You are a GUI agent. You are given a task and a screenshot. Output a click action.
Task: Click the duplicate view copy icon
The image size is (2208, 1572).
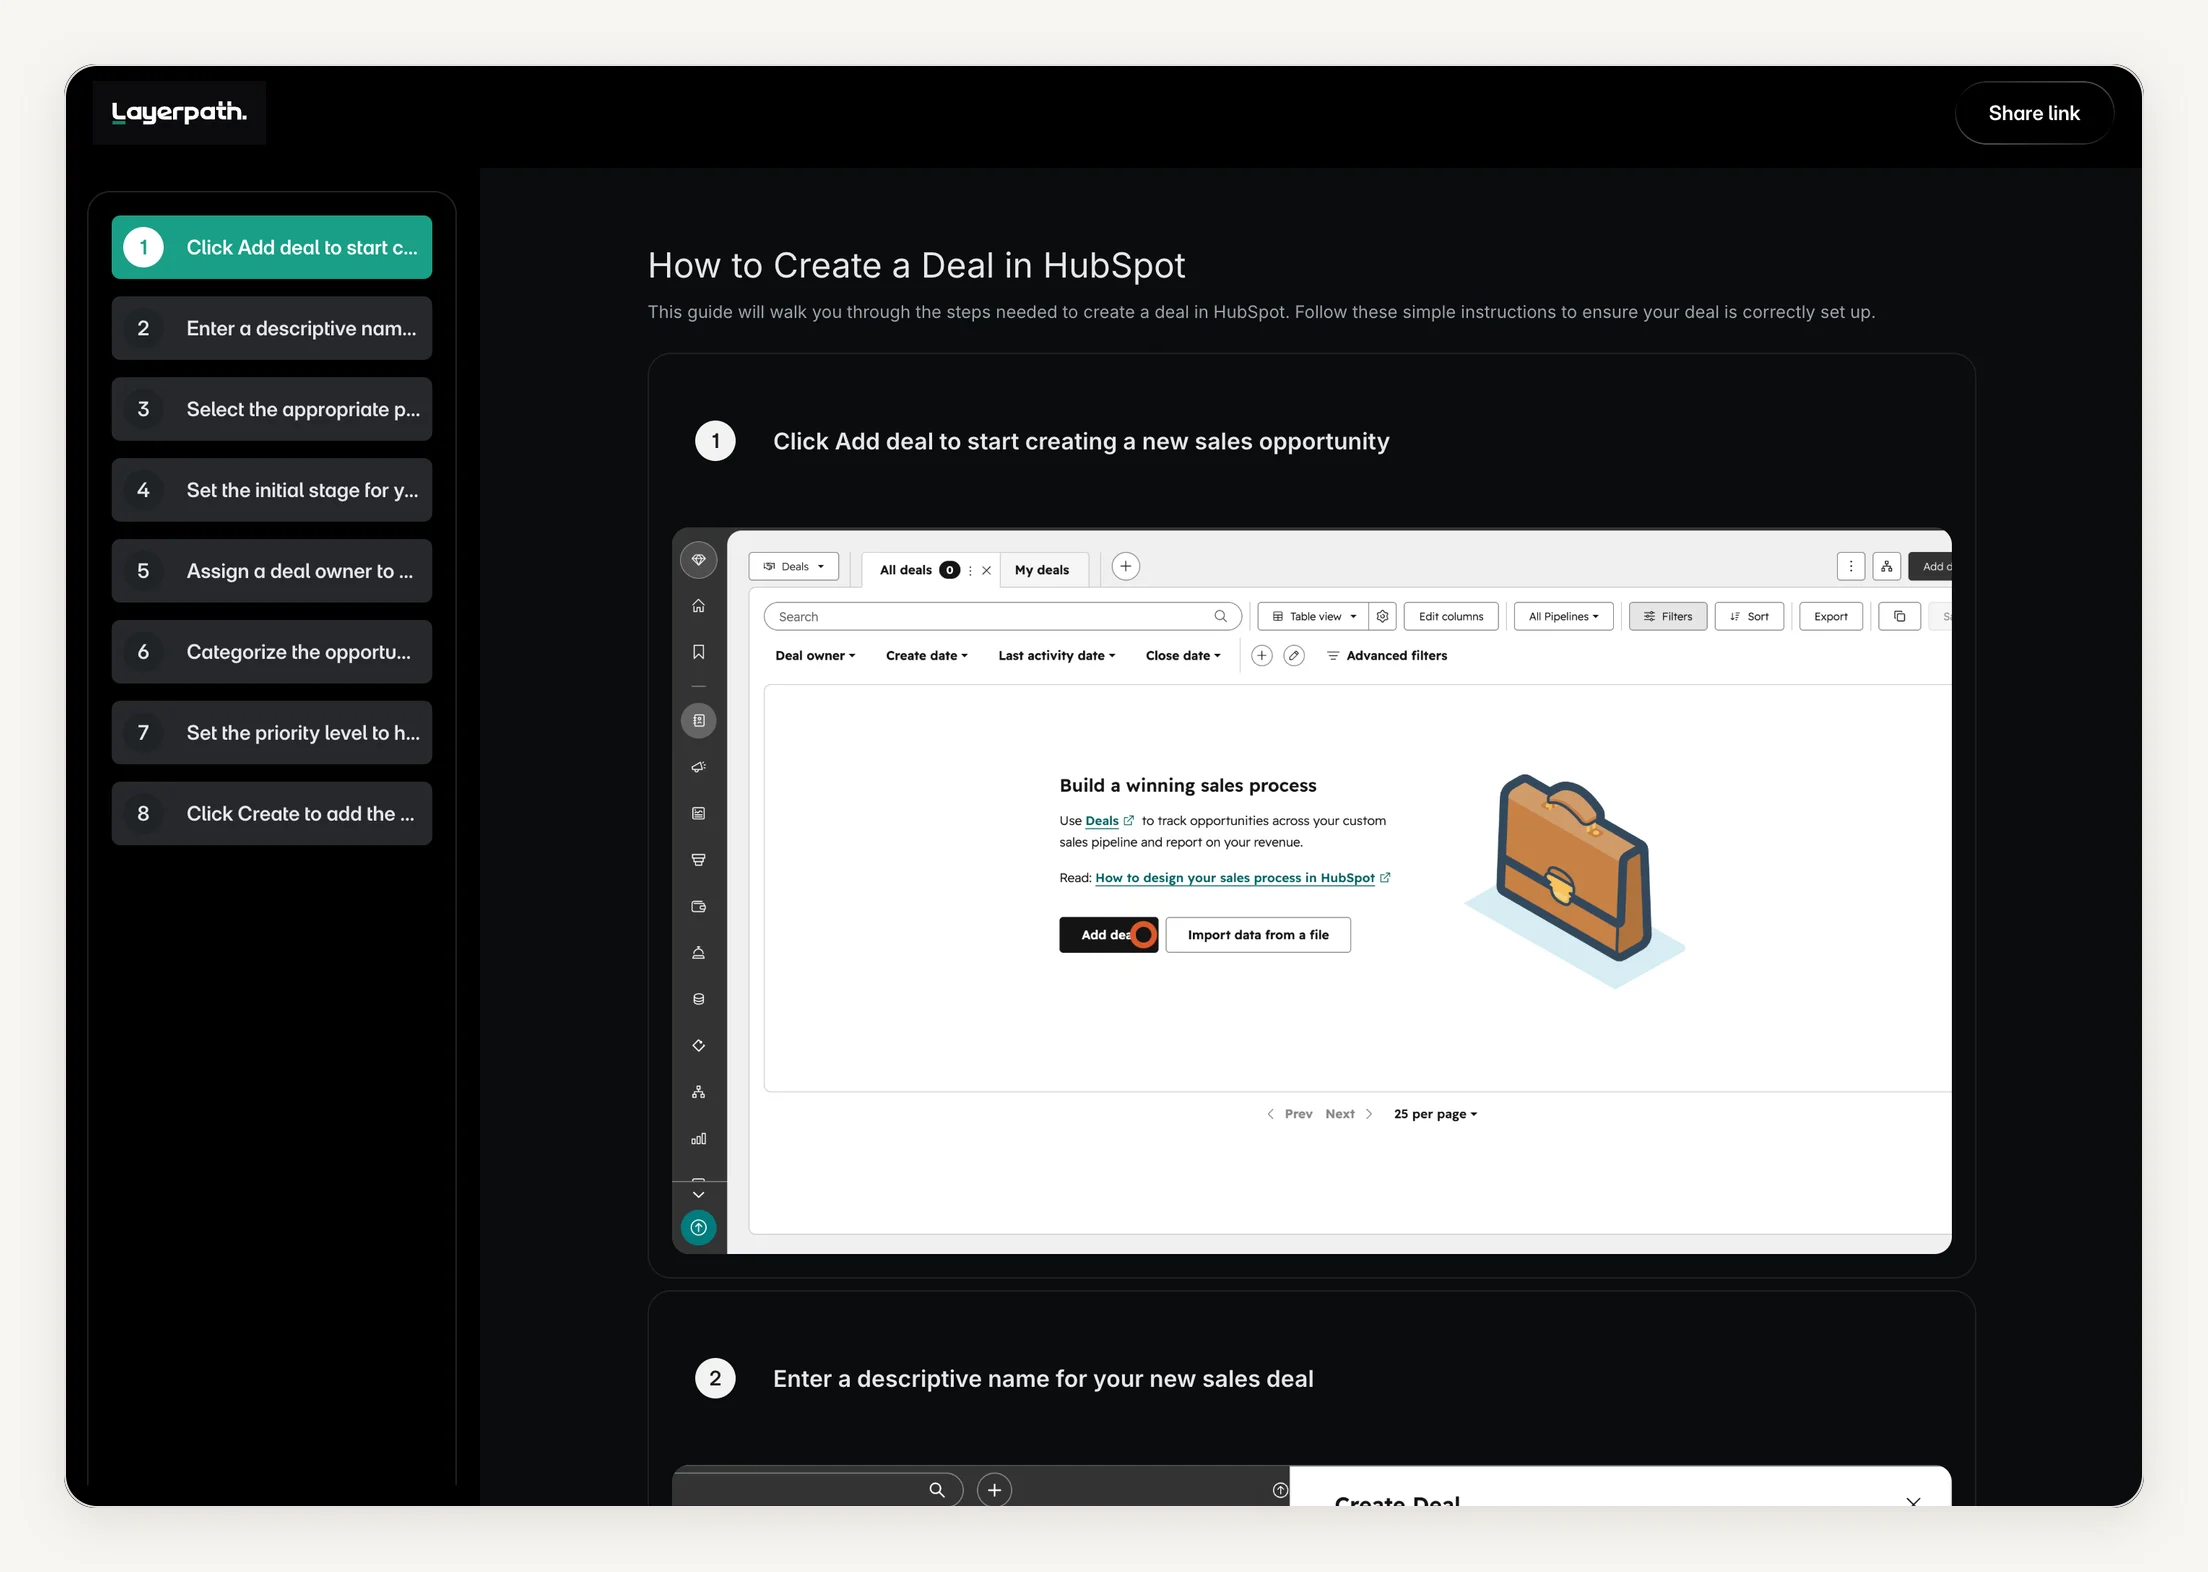click(x=1899, y=616)
